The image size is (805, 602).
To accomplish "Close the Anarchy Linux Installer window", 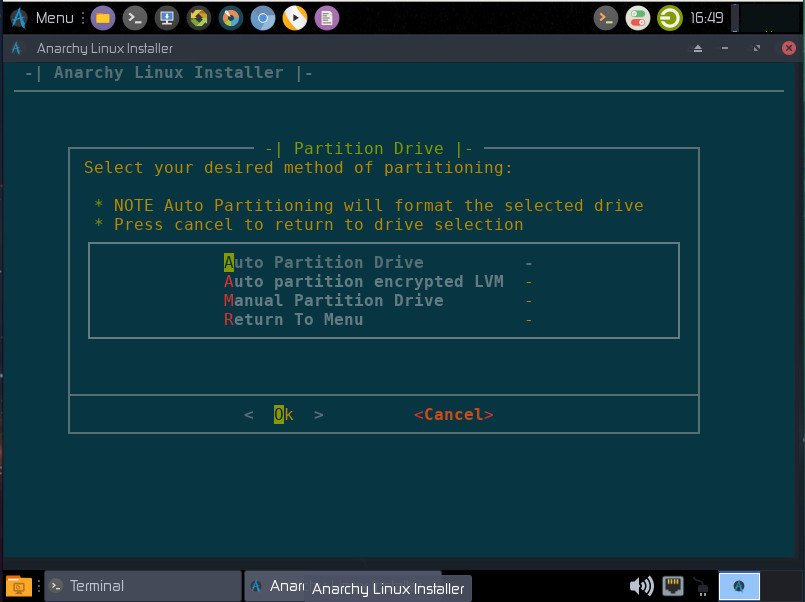I will 789,48.
